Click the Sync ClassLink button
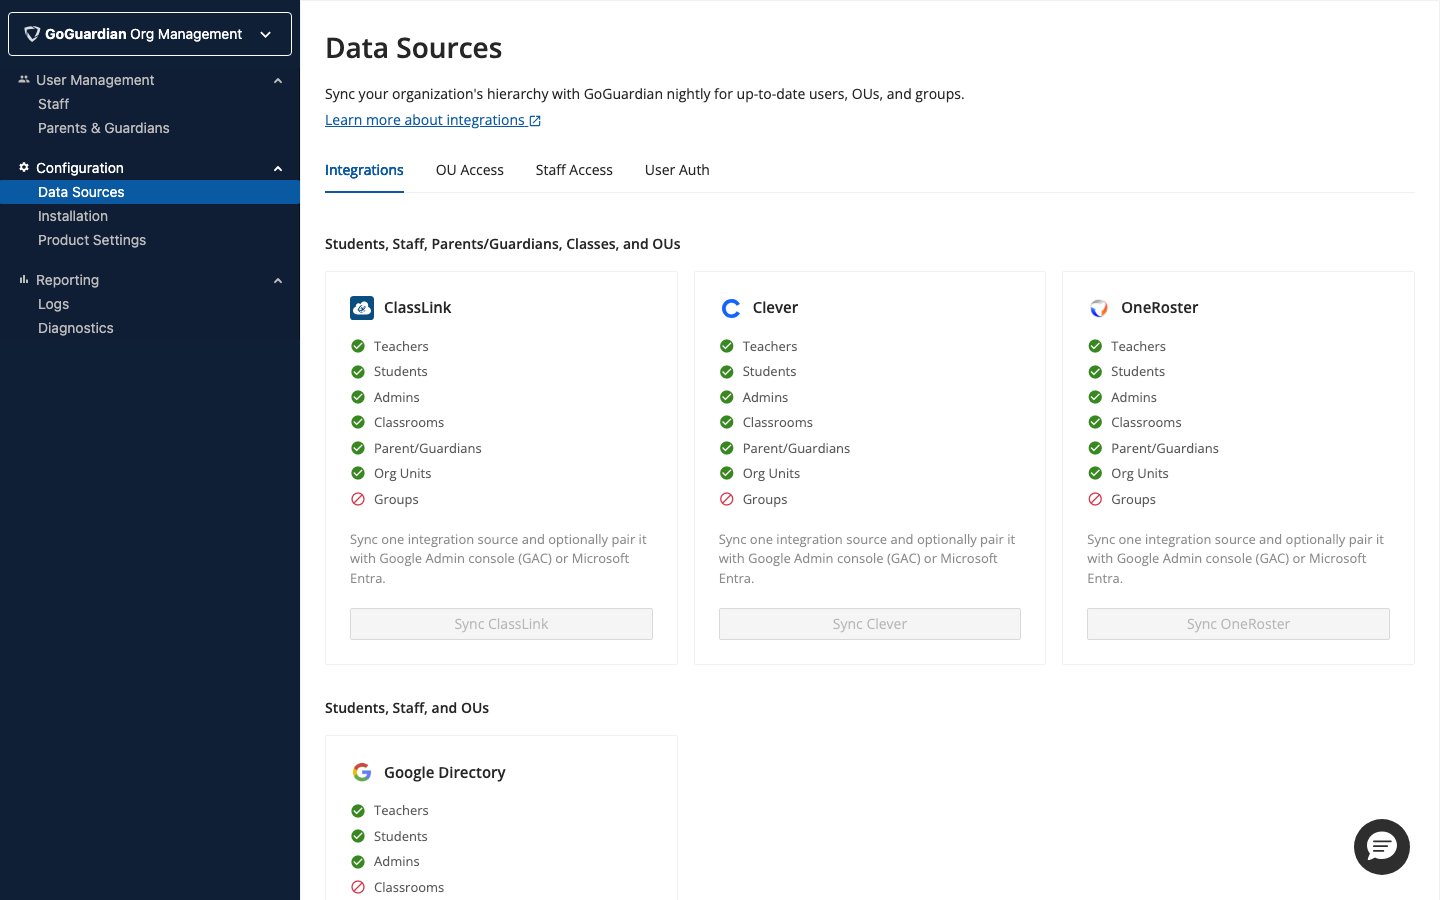This screenshot has height=900, width=1440. [501, 624]
